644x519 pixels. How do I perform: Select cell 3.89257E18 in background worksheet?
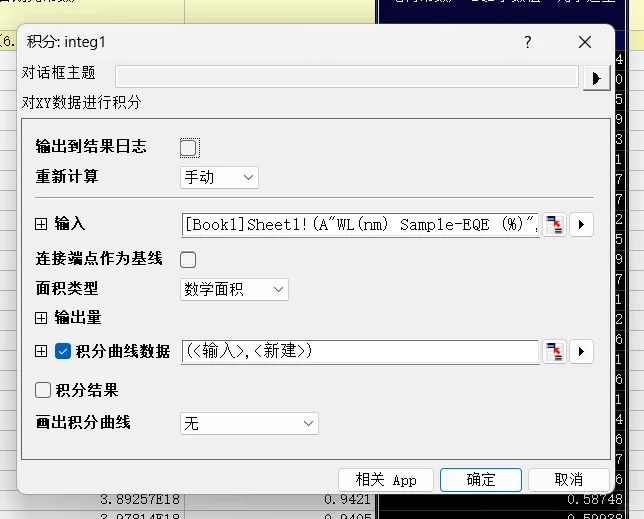click(x=140, y=499)
